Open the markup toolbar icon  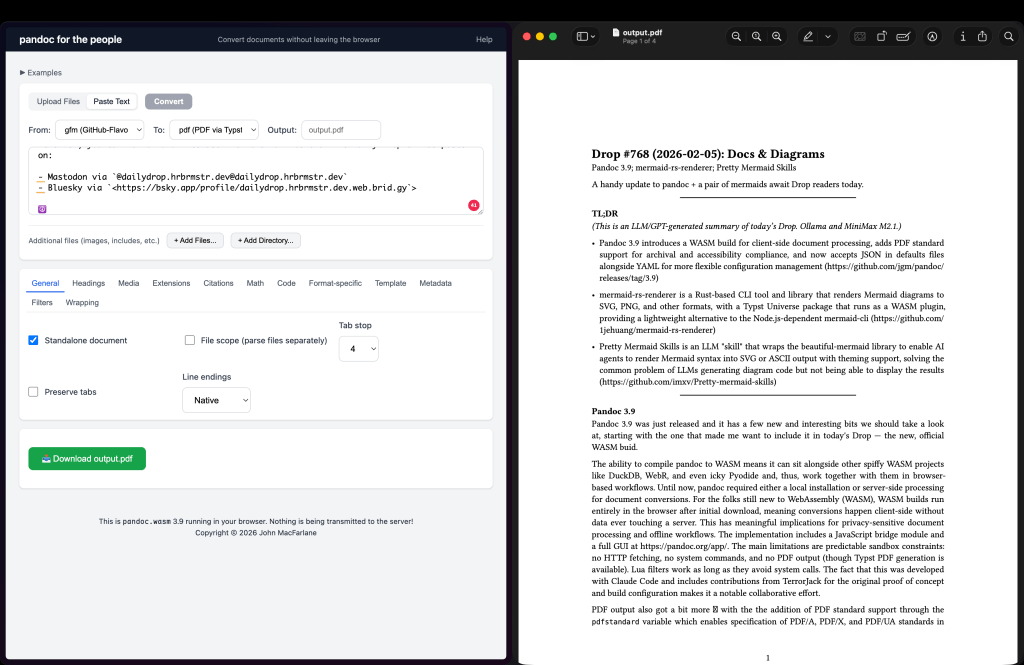[932, 37]
